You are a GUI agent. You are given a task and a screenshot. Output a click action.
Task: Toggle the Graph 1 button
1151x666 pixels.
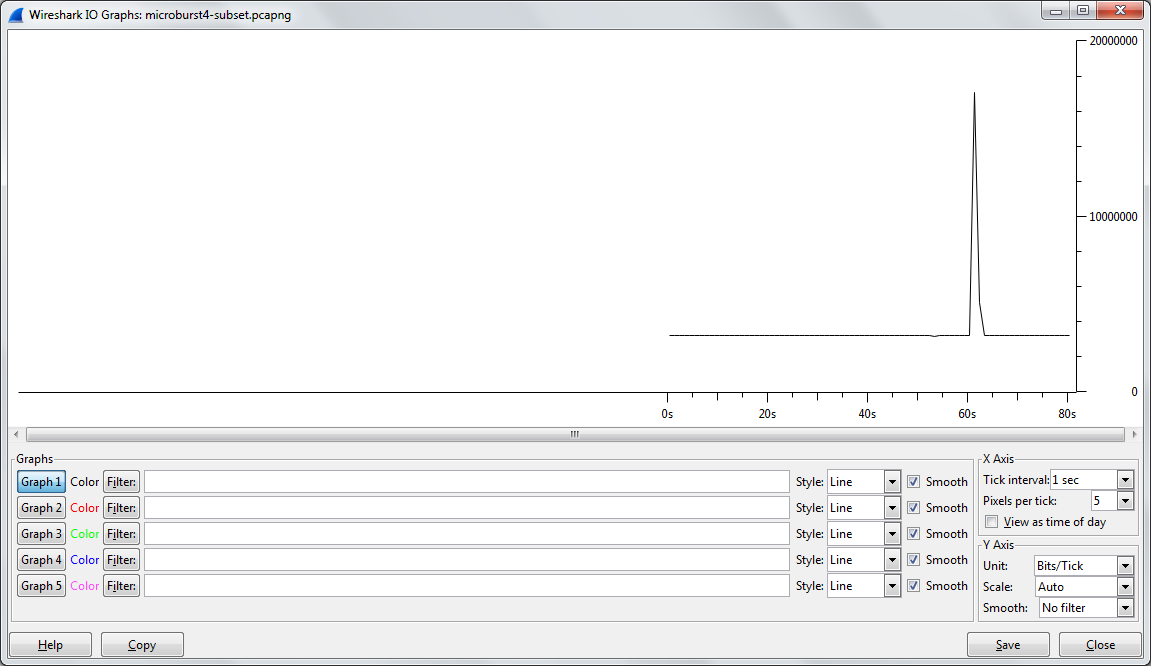coord(41,482)
